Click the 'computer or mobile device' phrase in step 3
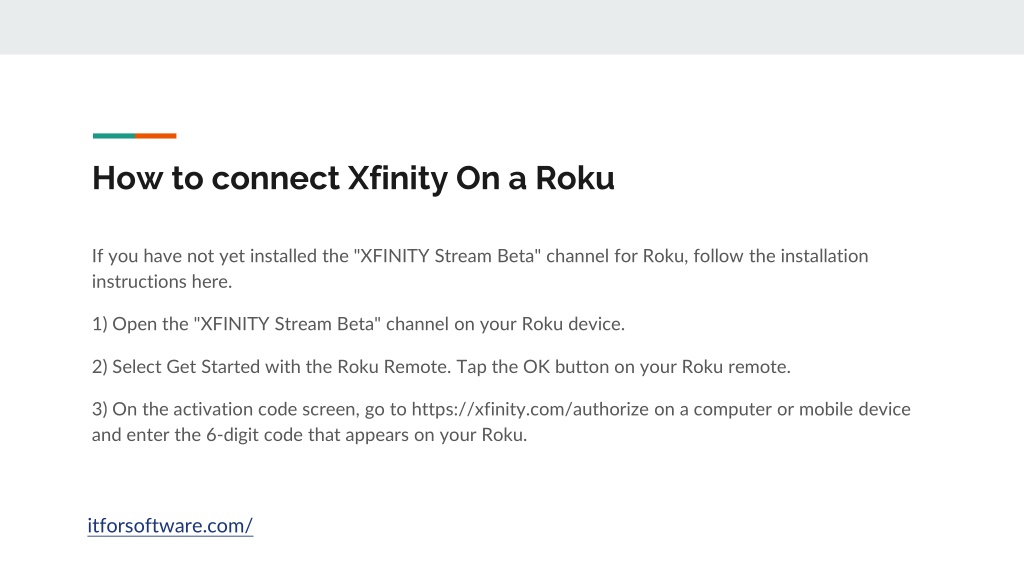This screenshot has height=576, width=1024. pos(802,409)
